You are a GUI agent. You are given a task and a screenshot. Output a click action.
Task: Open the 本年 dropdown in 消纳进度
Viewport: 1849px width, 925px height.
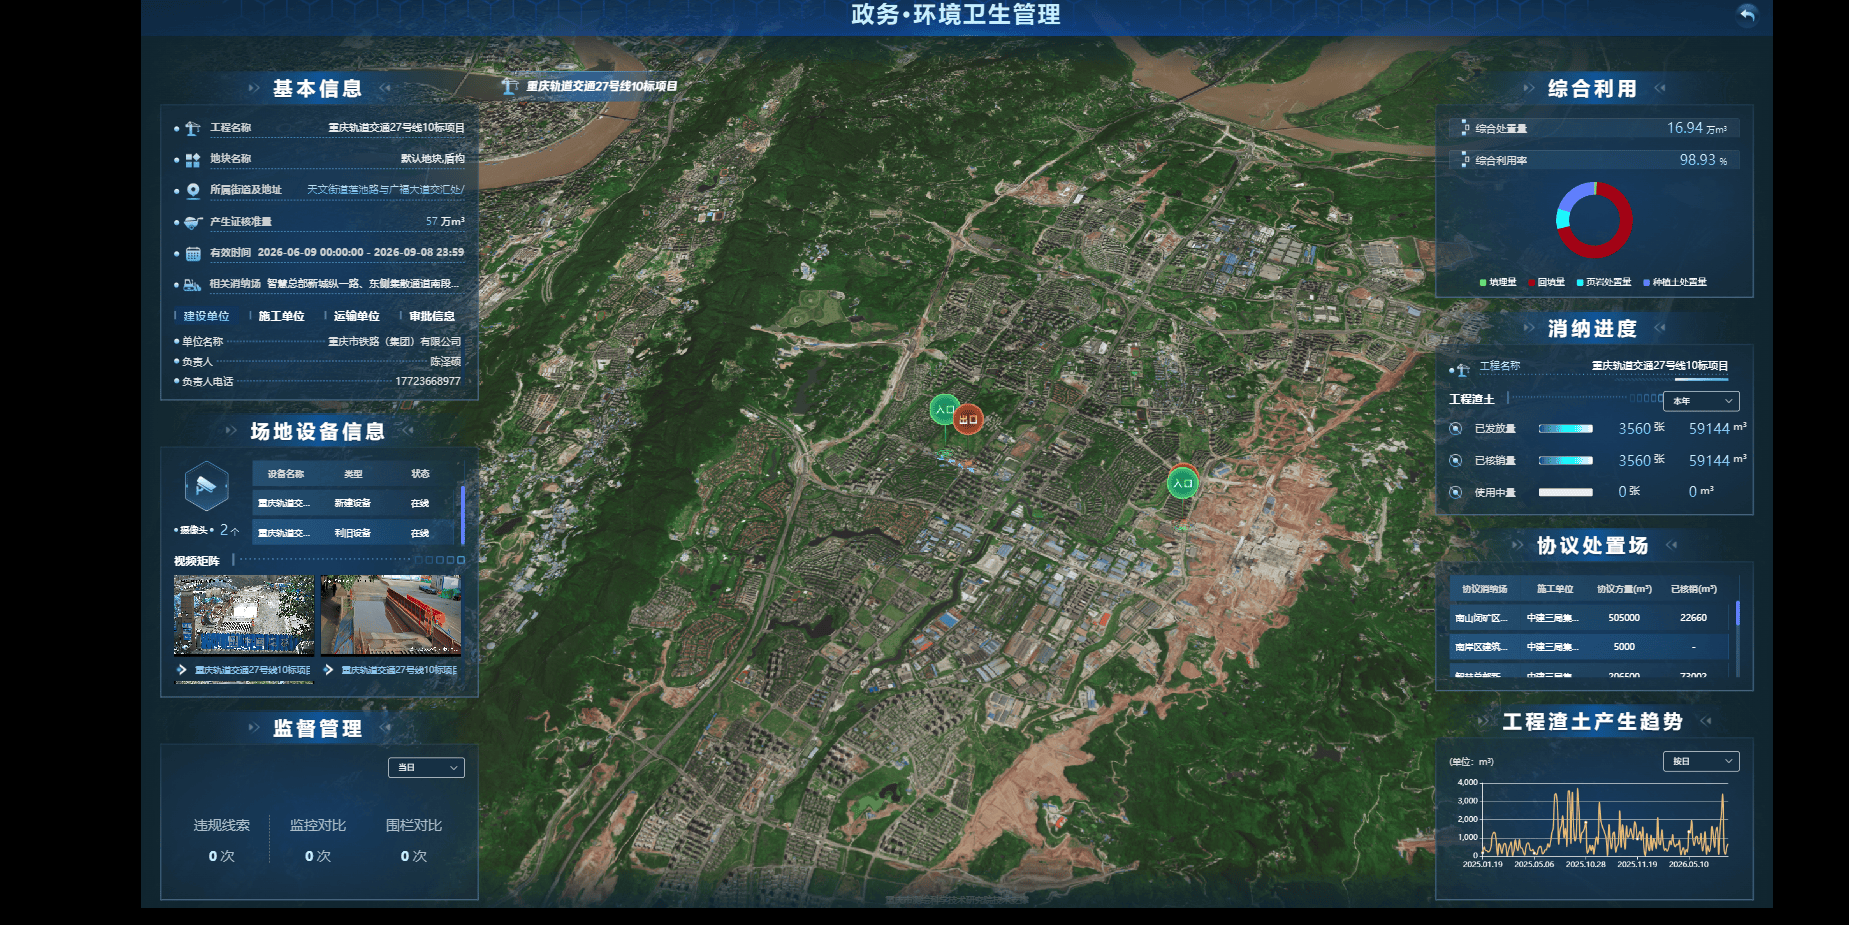(1701, 401)
